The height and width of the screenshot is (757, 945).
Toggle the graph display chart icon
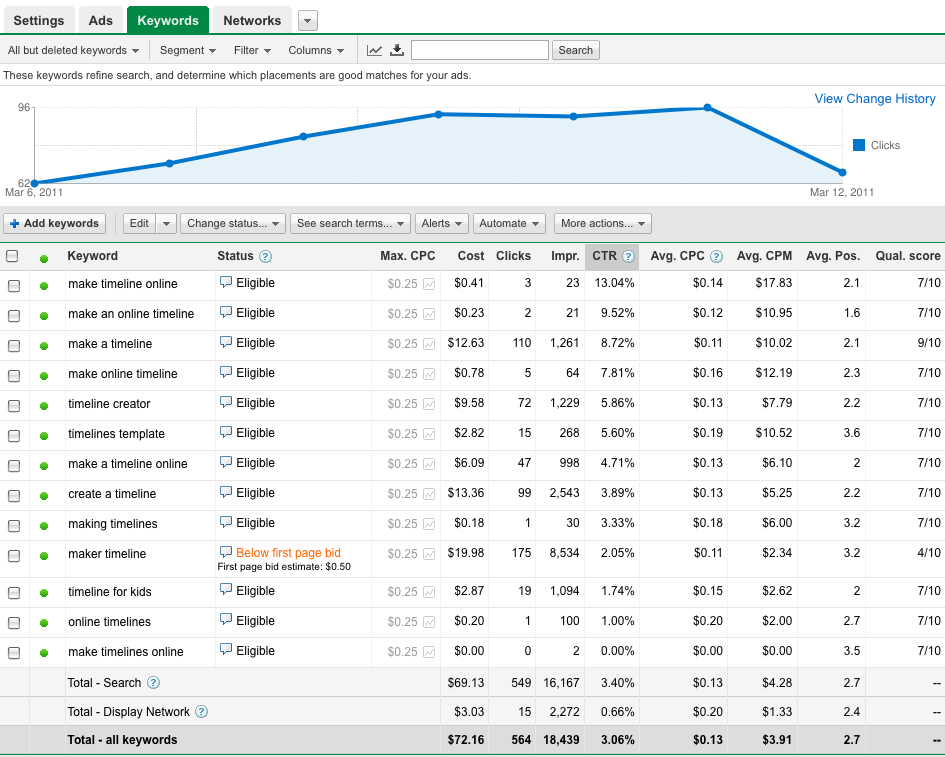click(375, 50)
